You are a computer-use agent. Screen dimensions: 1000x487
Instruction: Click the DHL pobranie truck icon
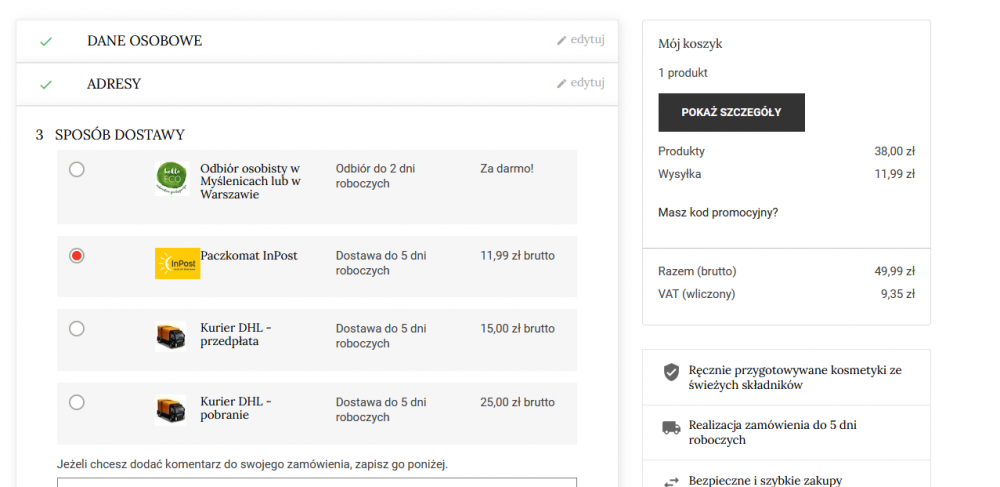click(171, 409)
